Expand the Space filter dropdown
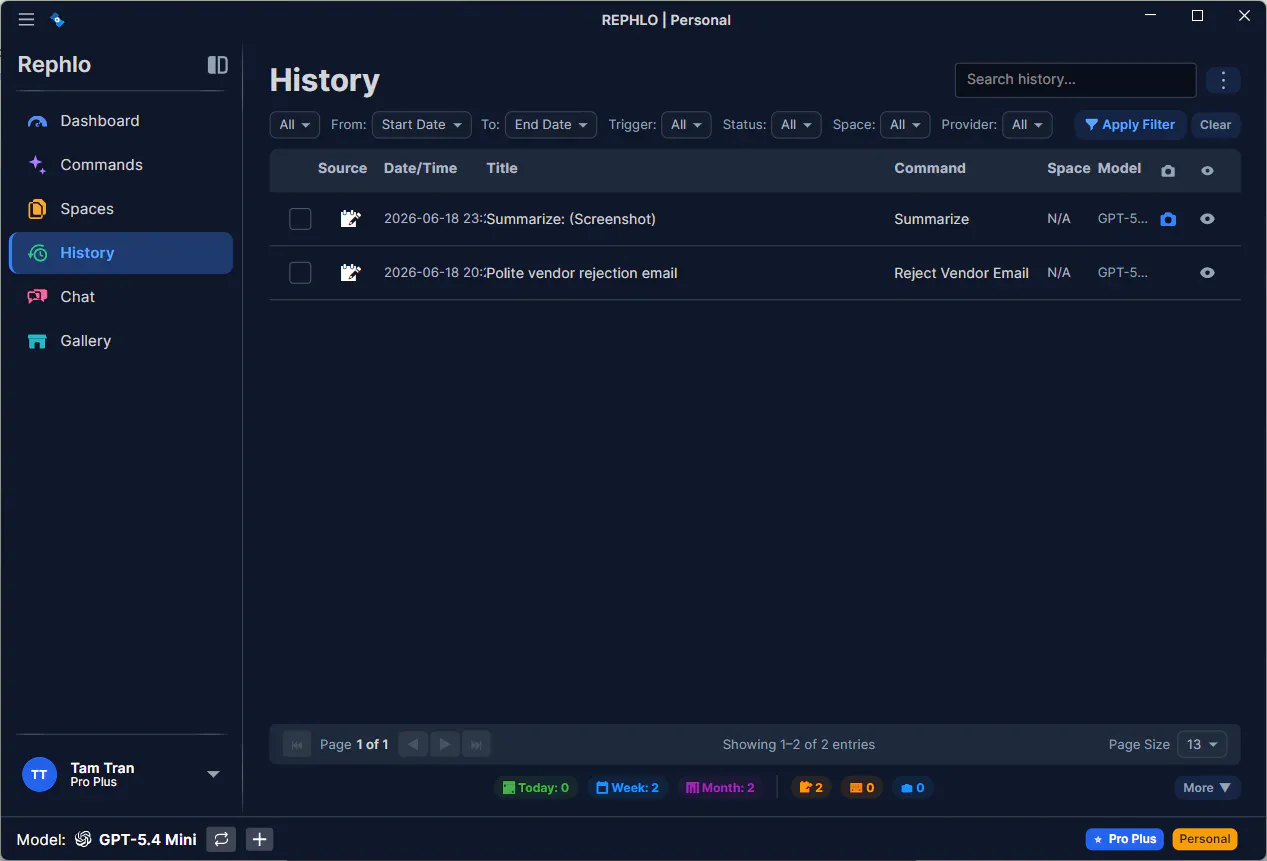 [905, 125]
